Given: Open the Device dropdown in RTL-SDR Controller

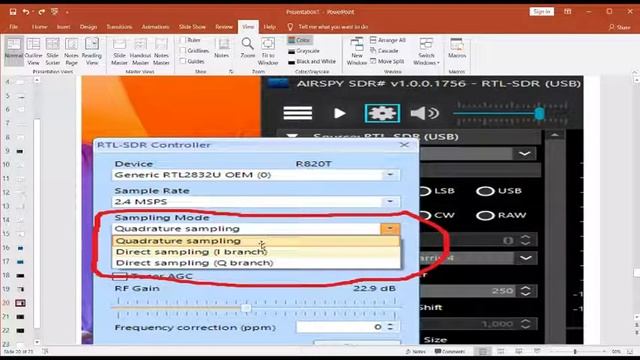Looking at the screenshot, I should 390,175.
